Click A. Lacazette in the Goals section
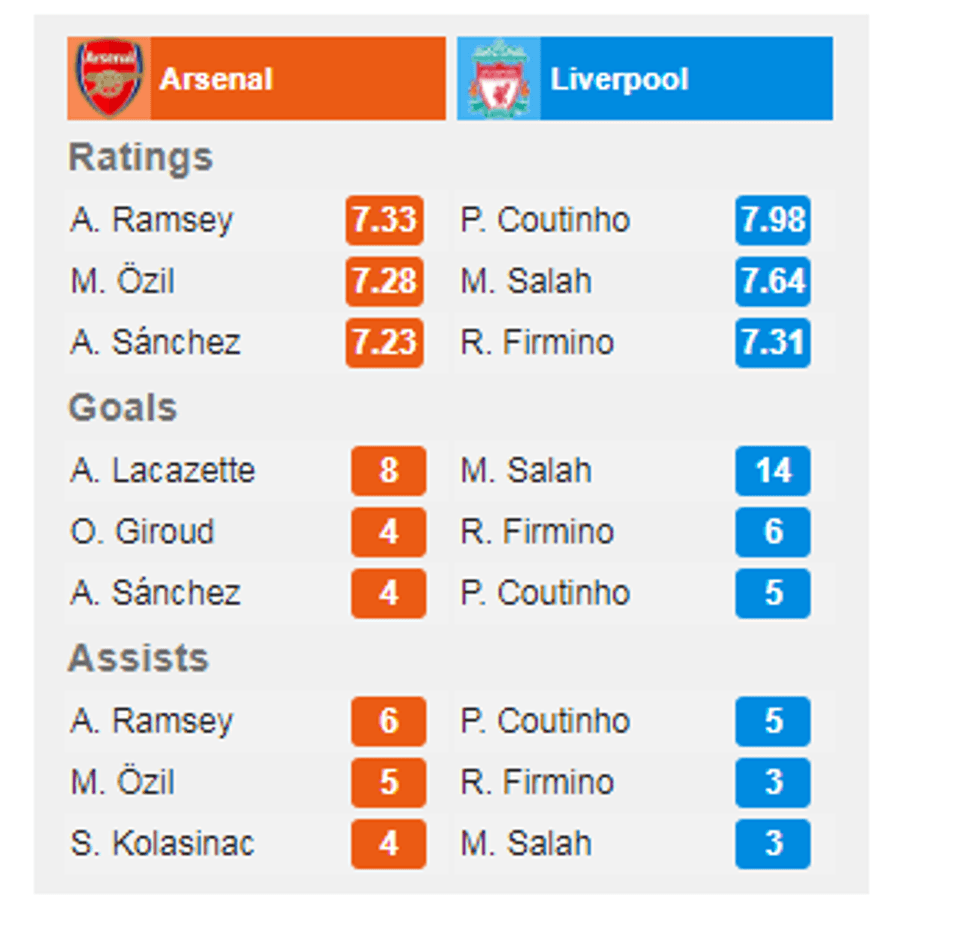 [162, 470]
